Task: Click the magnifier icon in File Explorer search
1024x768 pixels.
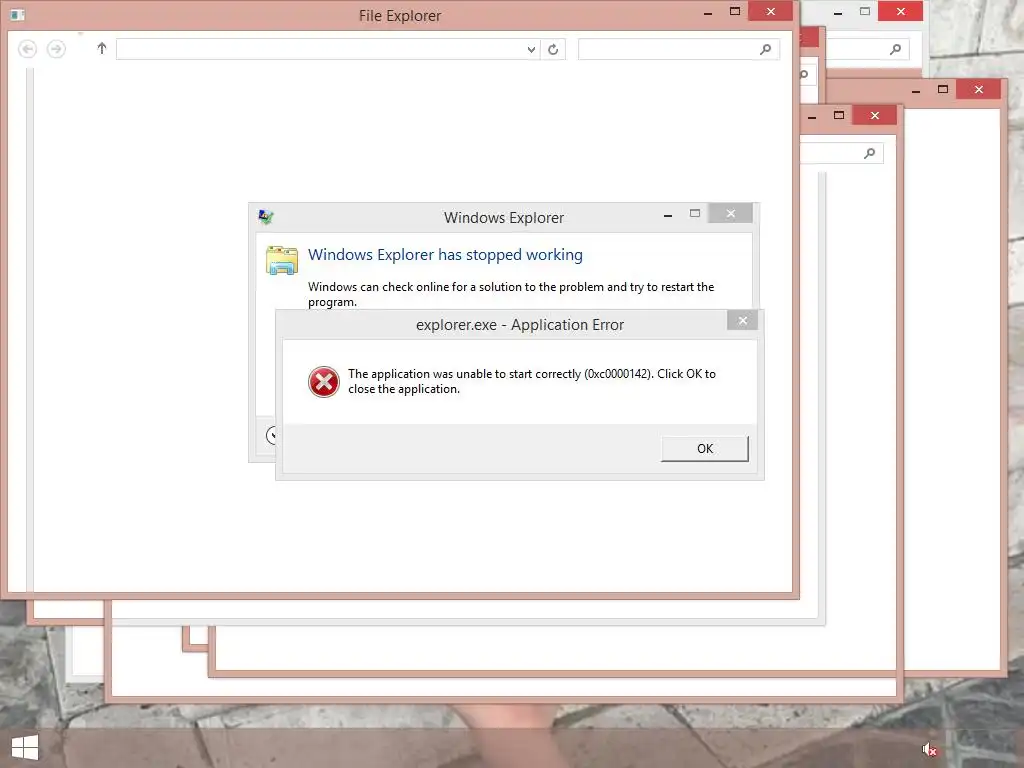Action: 765,49
